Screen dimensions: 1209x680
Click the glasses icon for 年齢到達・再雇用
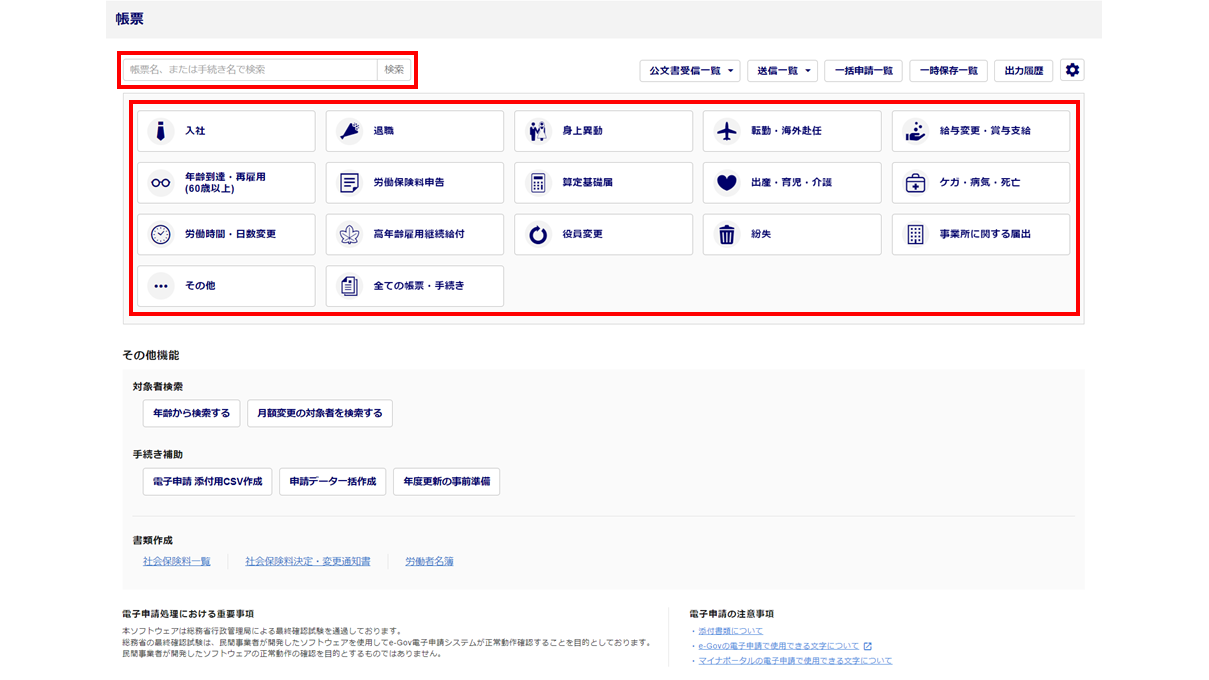coord(161,183)
